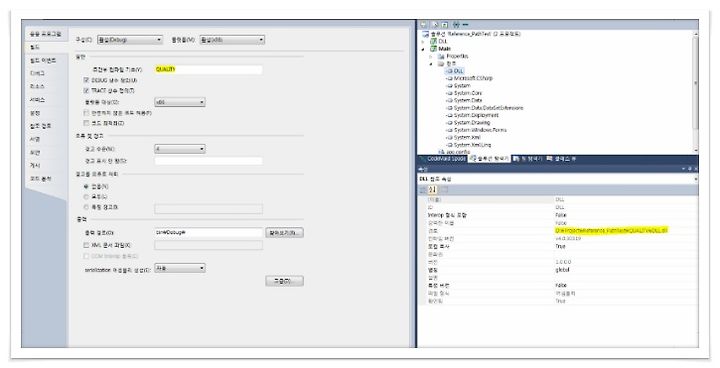Screen dimensions: 720x368
Task: Open Property Pages icon in Properties toolbar
Action: coord(444,190)
